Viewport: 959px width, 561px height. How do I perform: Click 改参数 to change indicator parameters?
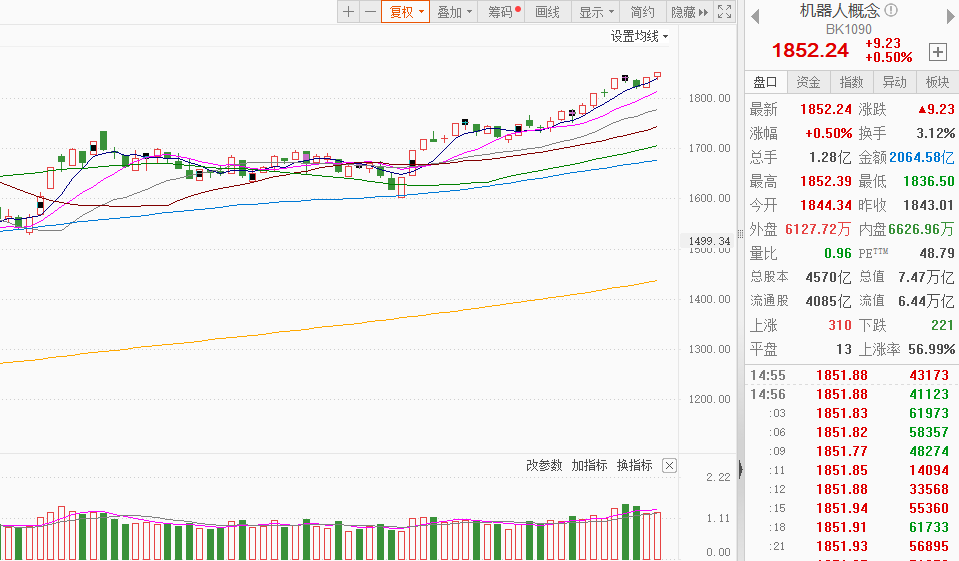click(545, 466)
